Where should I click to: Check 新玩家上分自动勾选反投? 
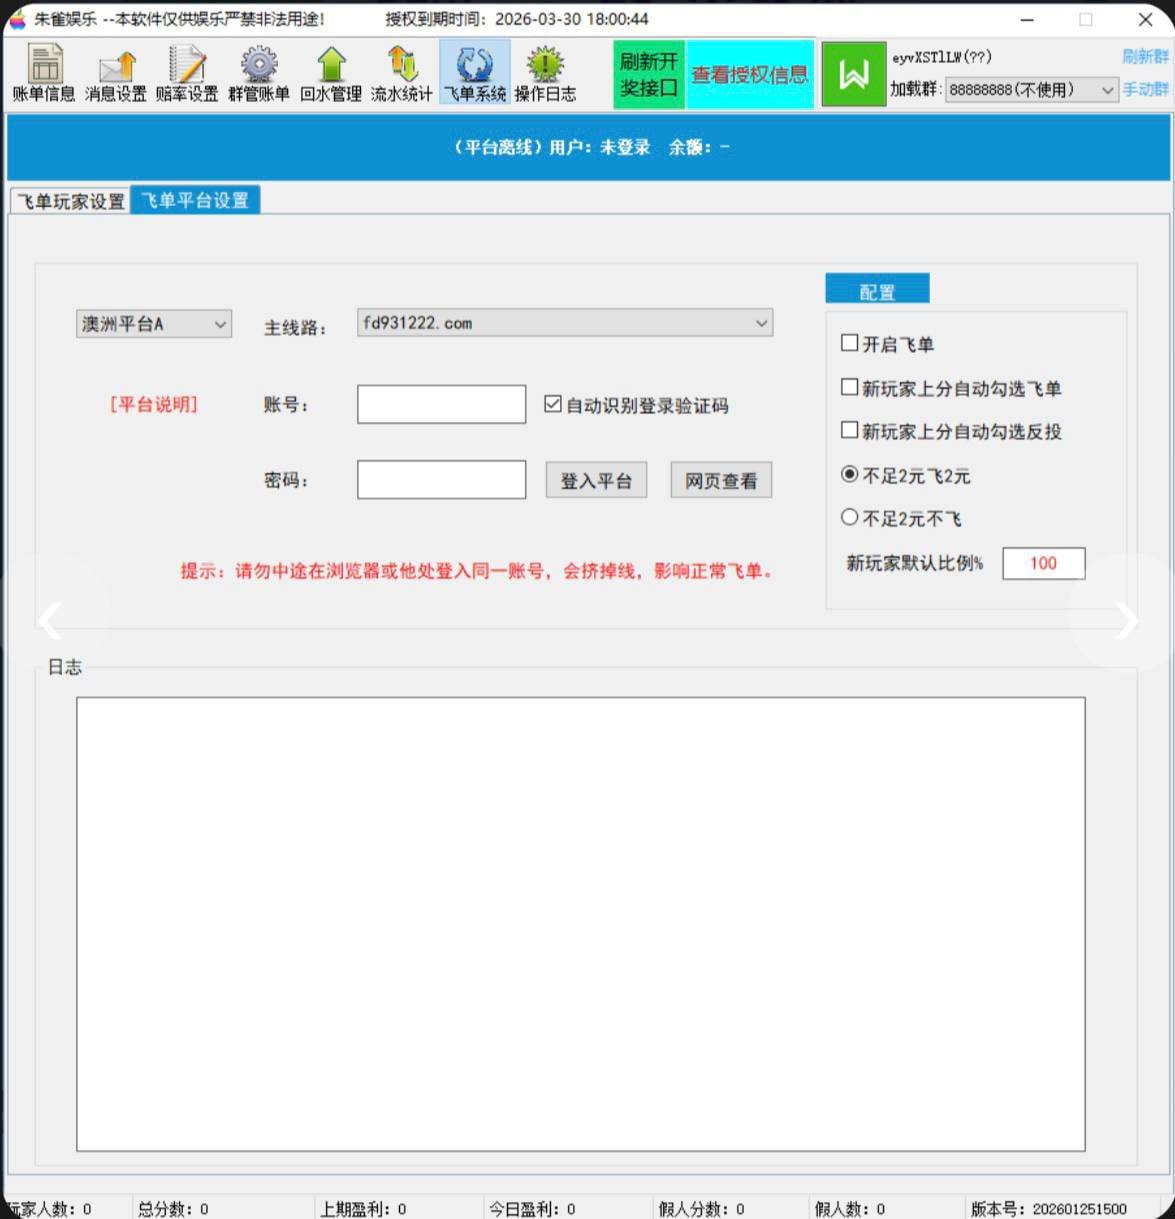click(x=849, y=430)
